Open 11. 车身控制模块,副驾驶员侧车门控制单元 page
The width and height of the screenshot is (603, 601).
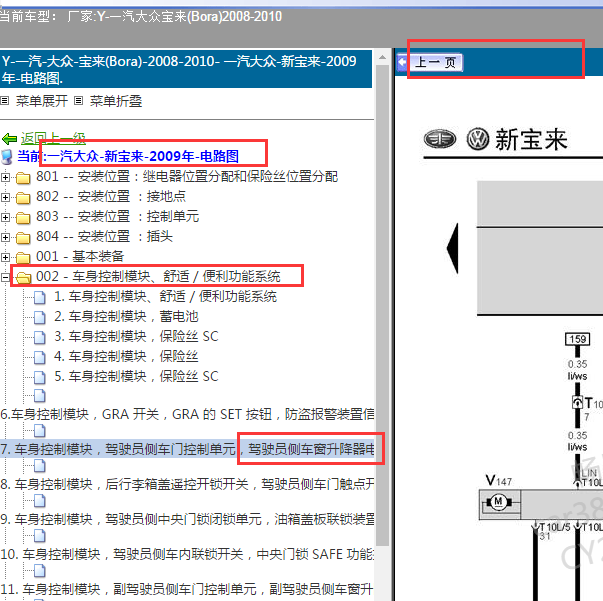tap(187, 589)
